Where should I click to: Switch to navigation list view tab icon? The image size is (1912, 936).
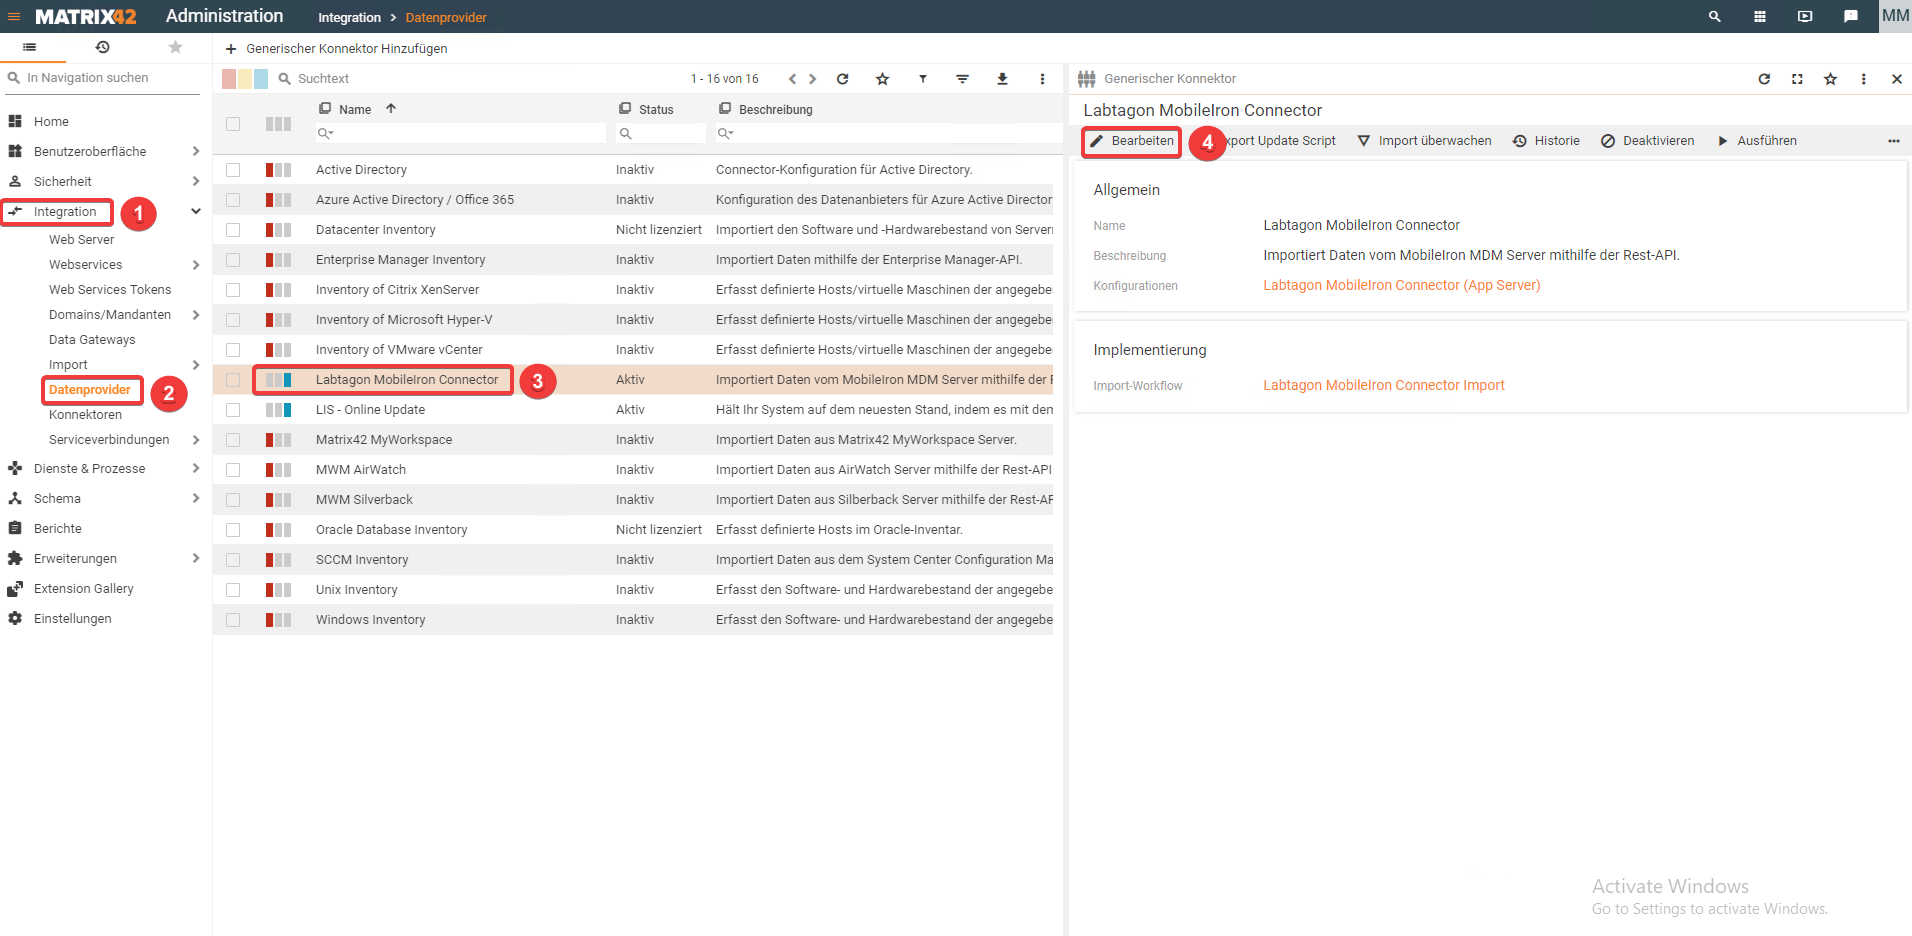tap(30, 47)
